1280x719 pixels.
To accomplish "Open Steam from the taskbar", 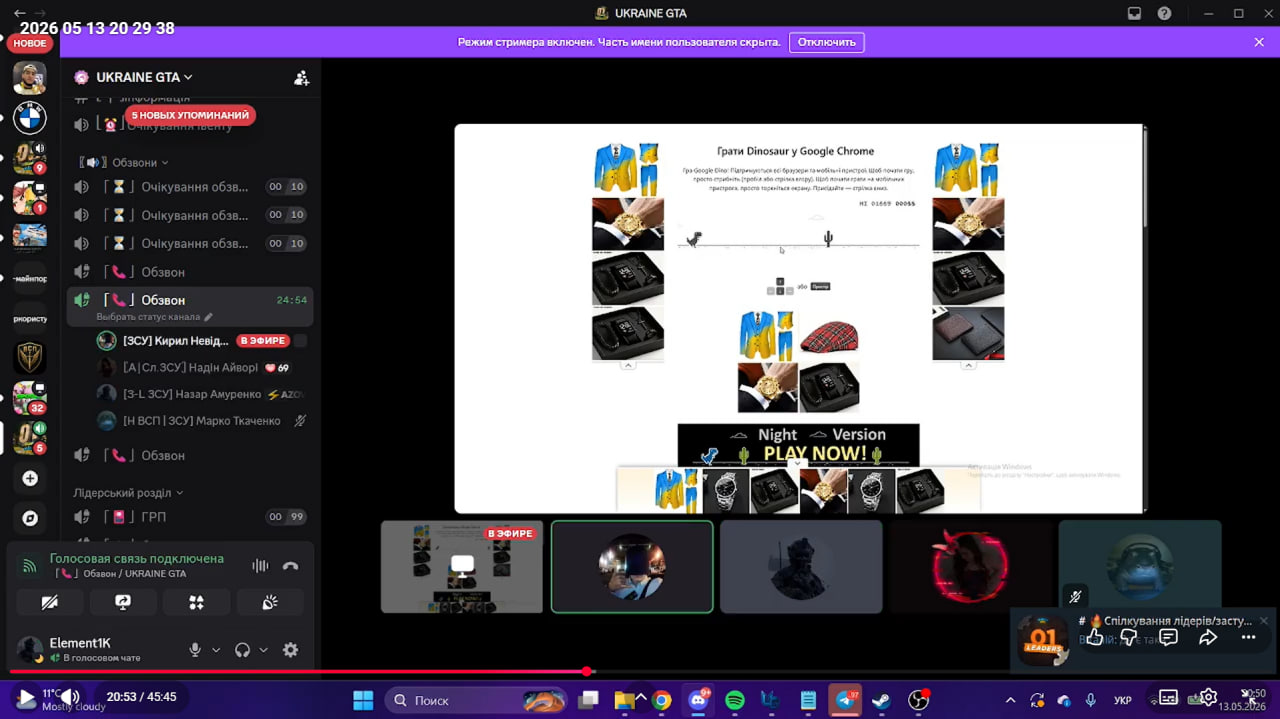I will pos(881,701).
